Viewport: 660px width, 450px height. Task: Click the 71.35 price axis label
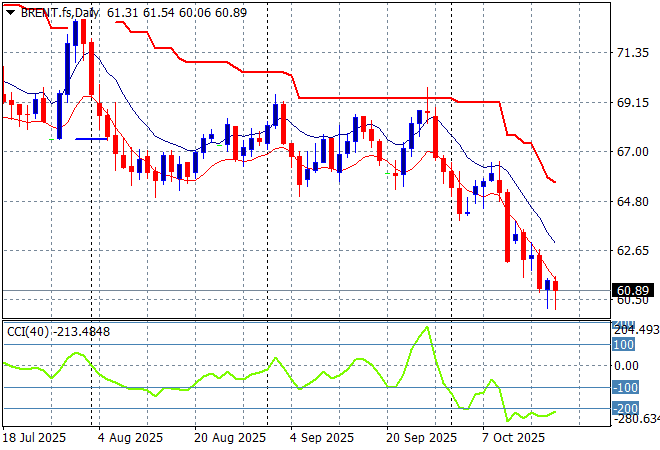[x=633, y=52]
